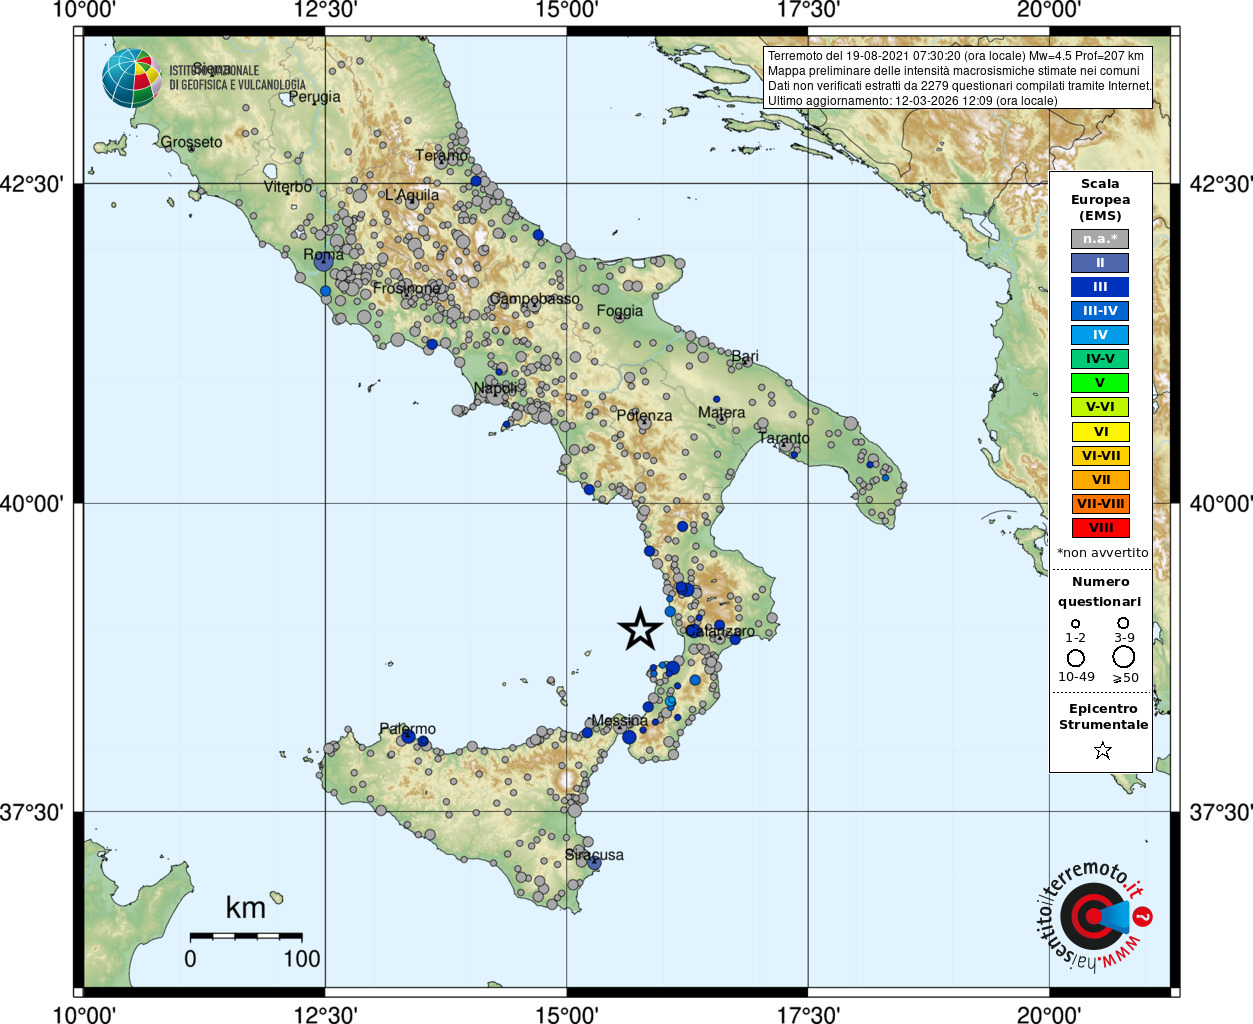Click the orange VII intensity swatch
This screenshot has height=1024, width=1253.
click(x=1100, y=480)
